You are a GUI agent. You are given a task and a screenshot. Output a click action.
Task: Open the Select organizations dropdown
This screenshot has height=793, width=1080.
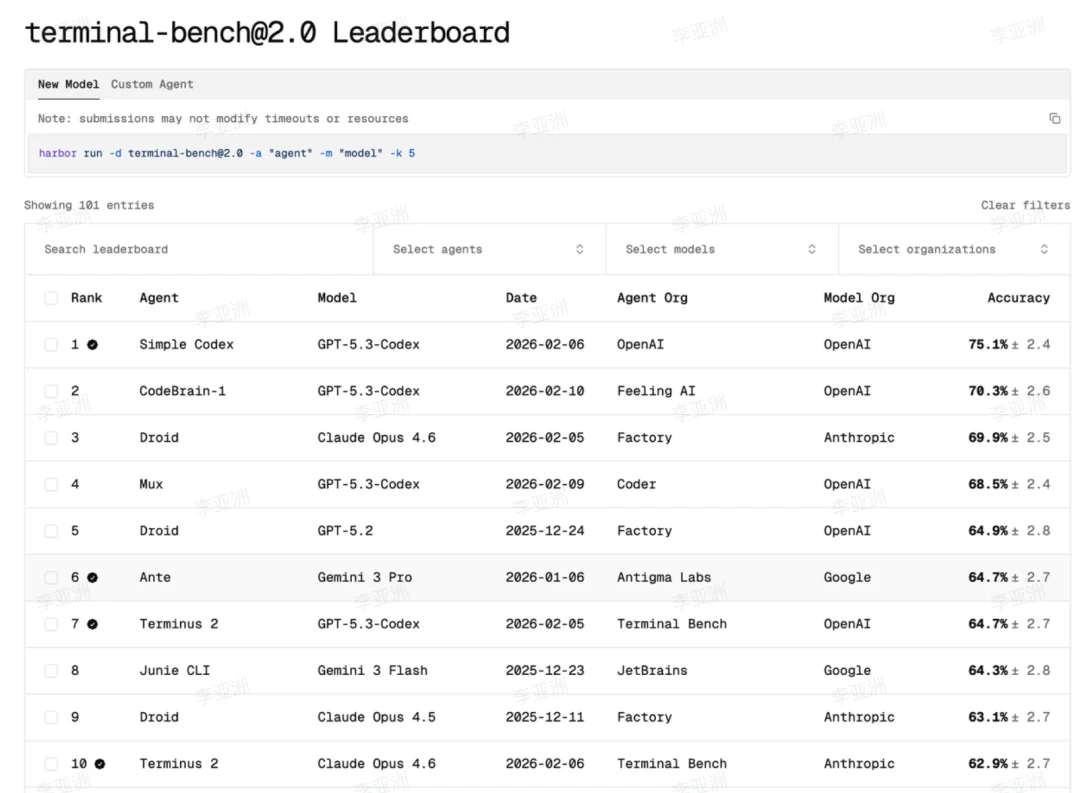tap(953, 249)
